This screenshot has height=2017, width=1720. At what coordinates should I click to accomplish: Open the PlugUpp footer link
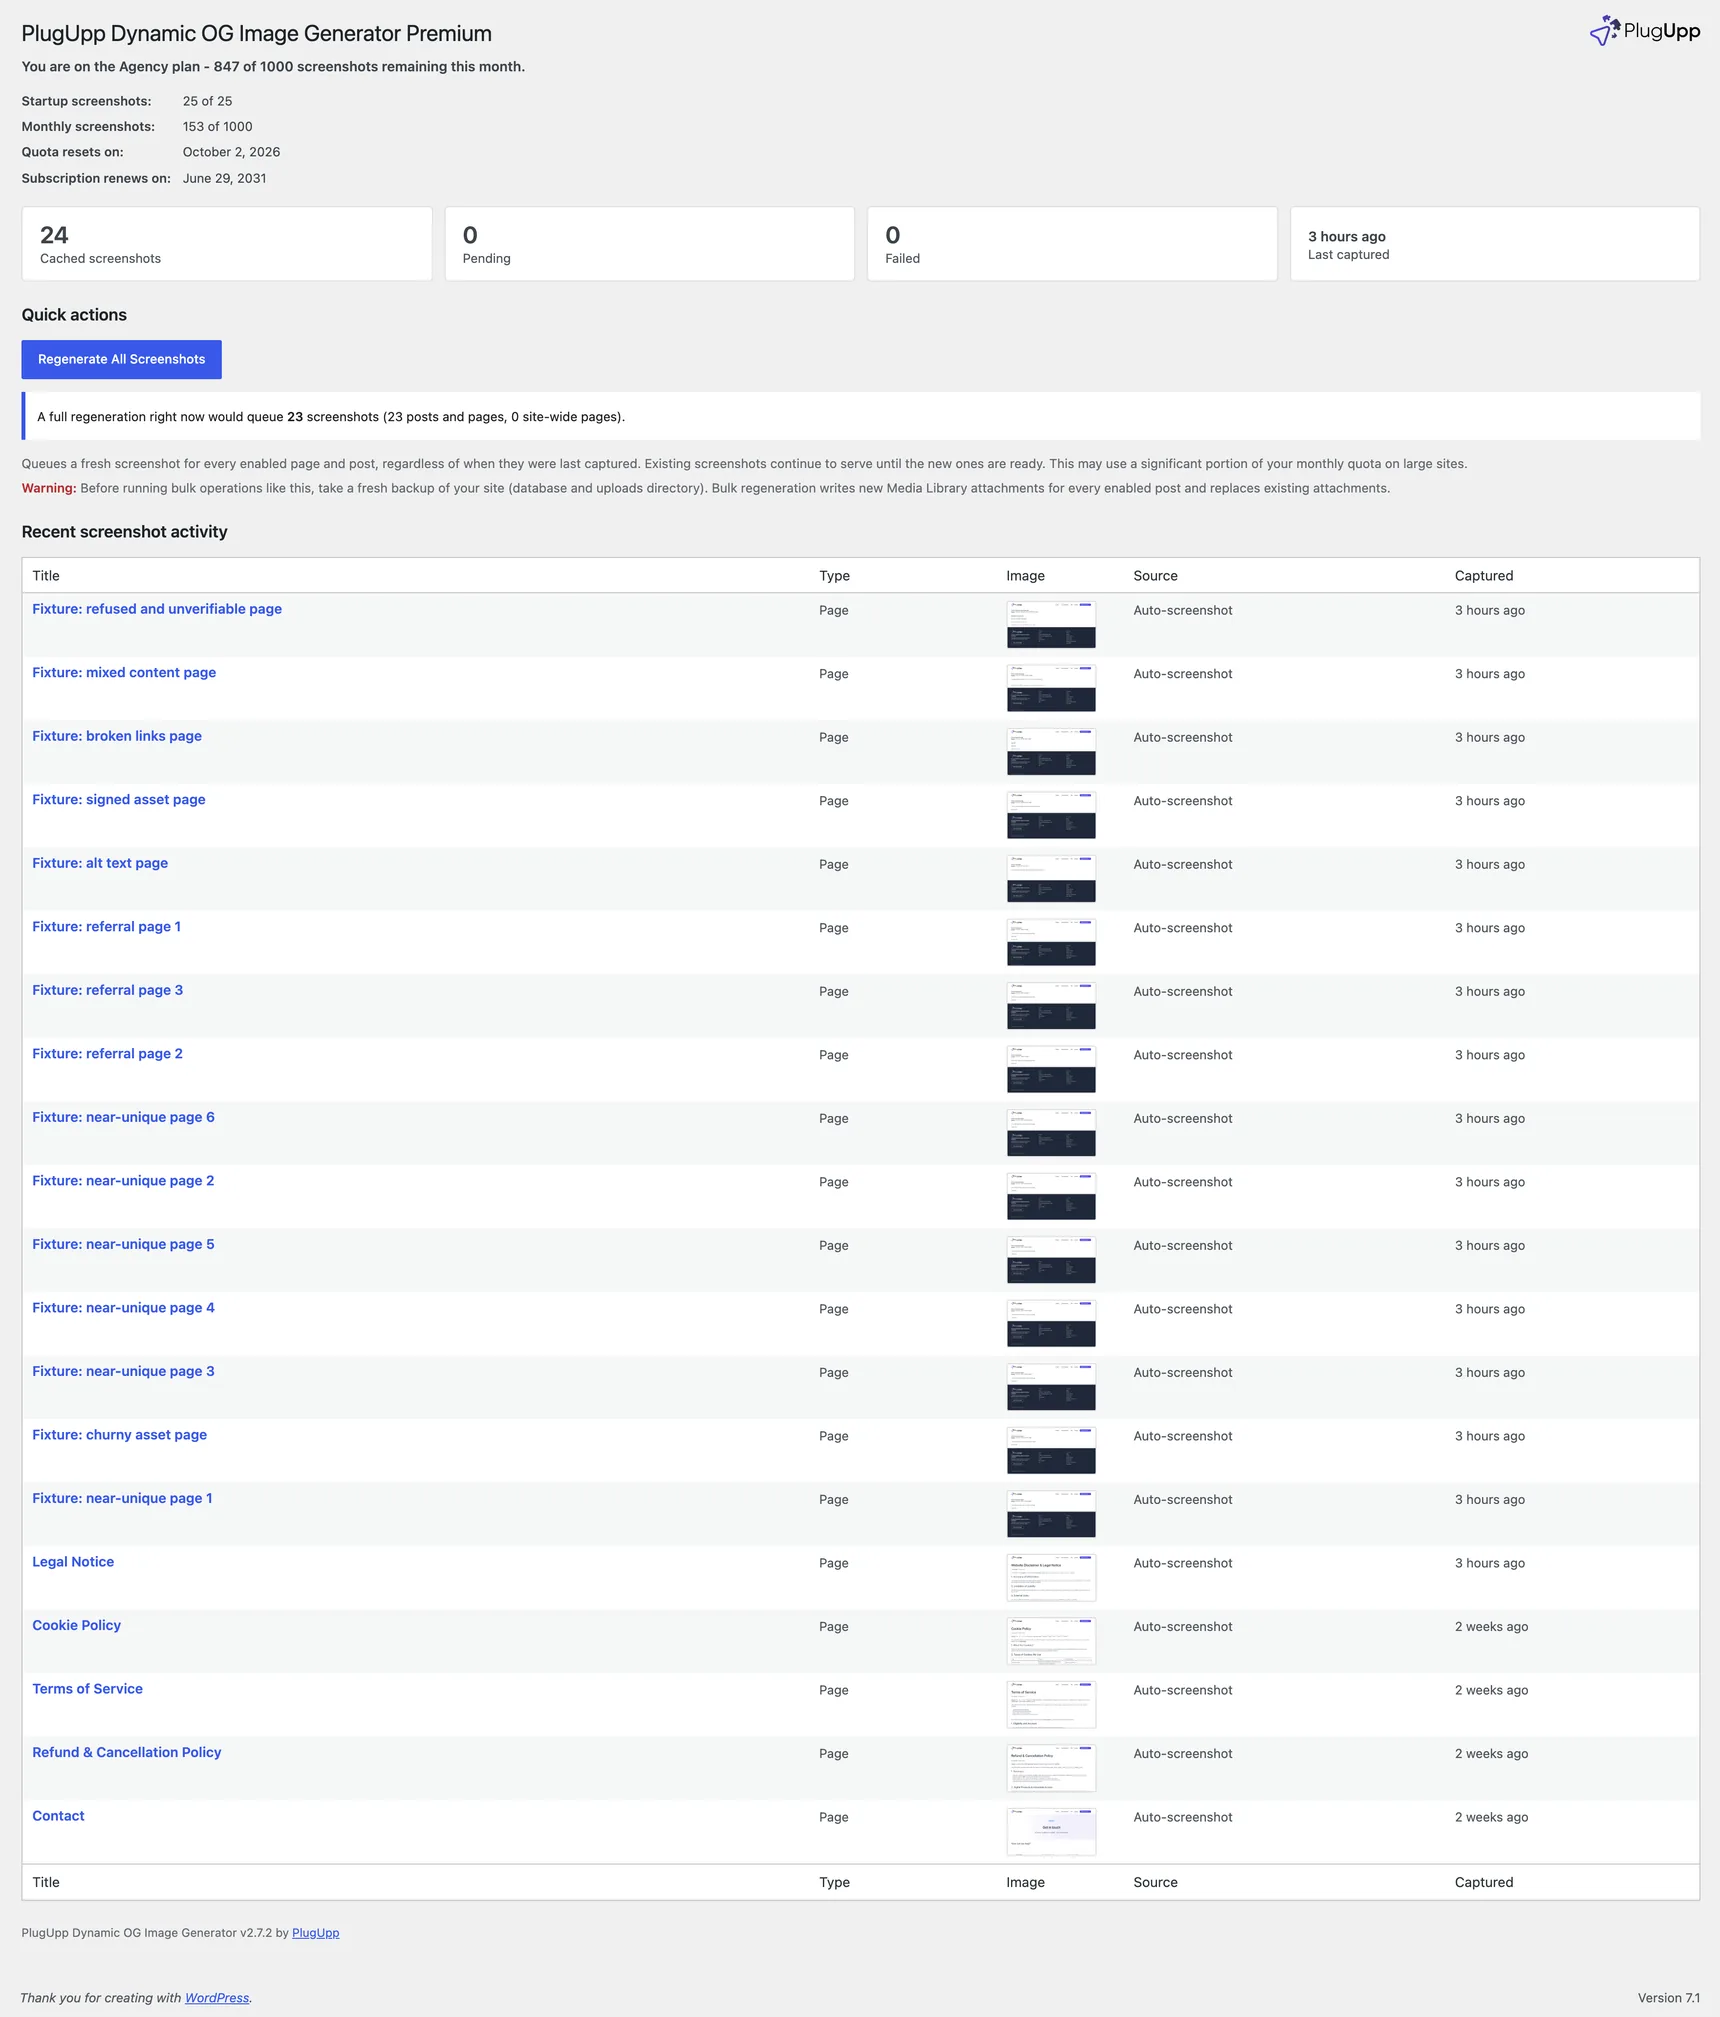(x=315, y=1932)
